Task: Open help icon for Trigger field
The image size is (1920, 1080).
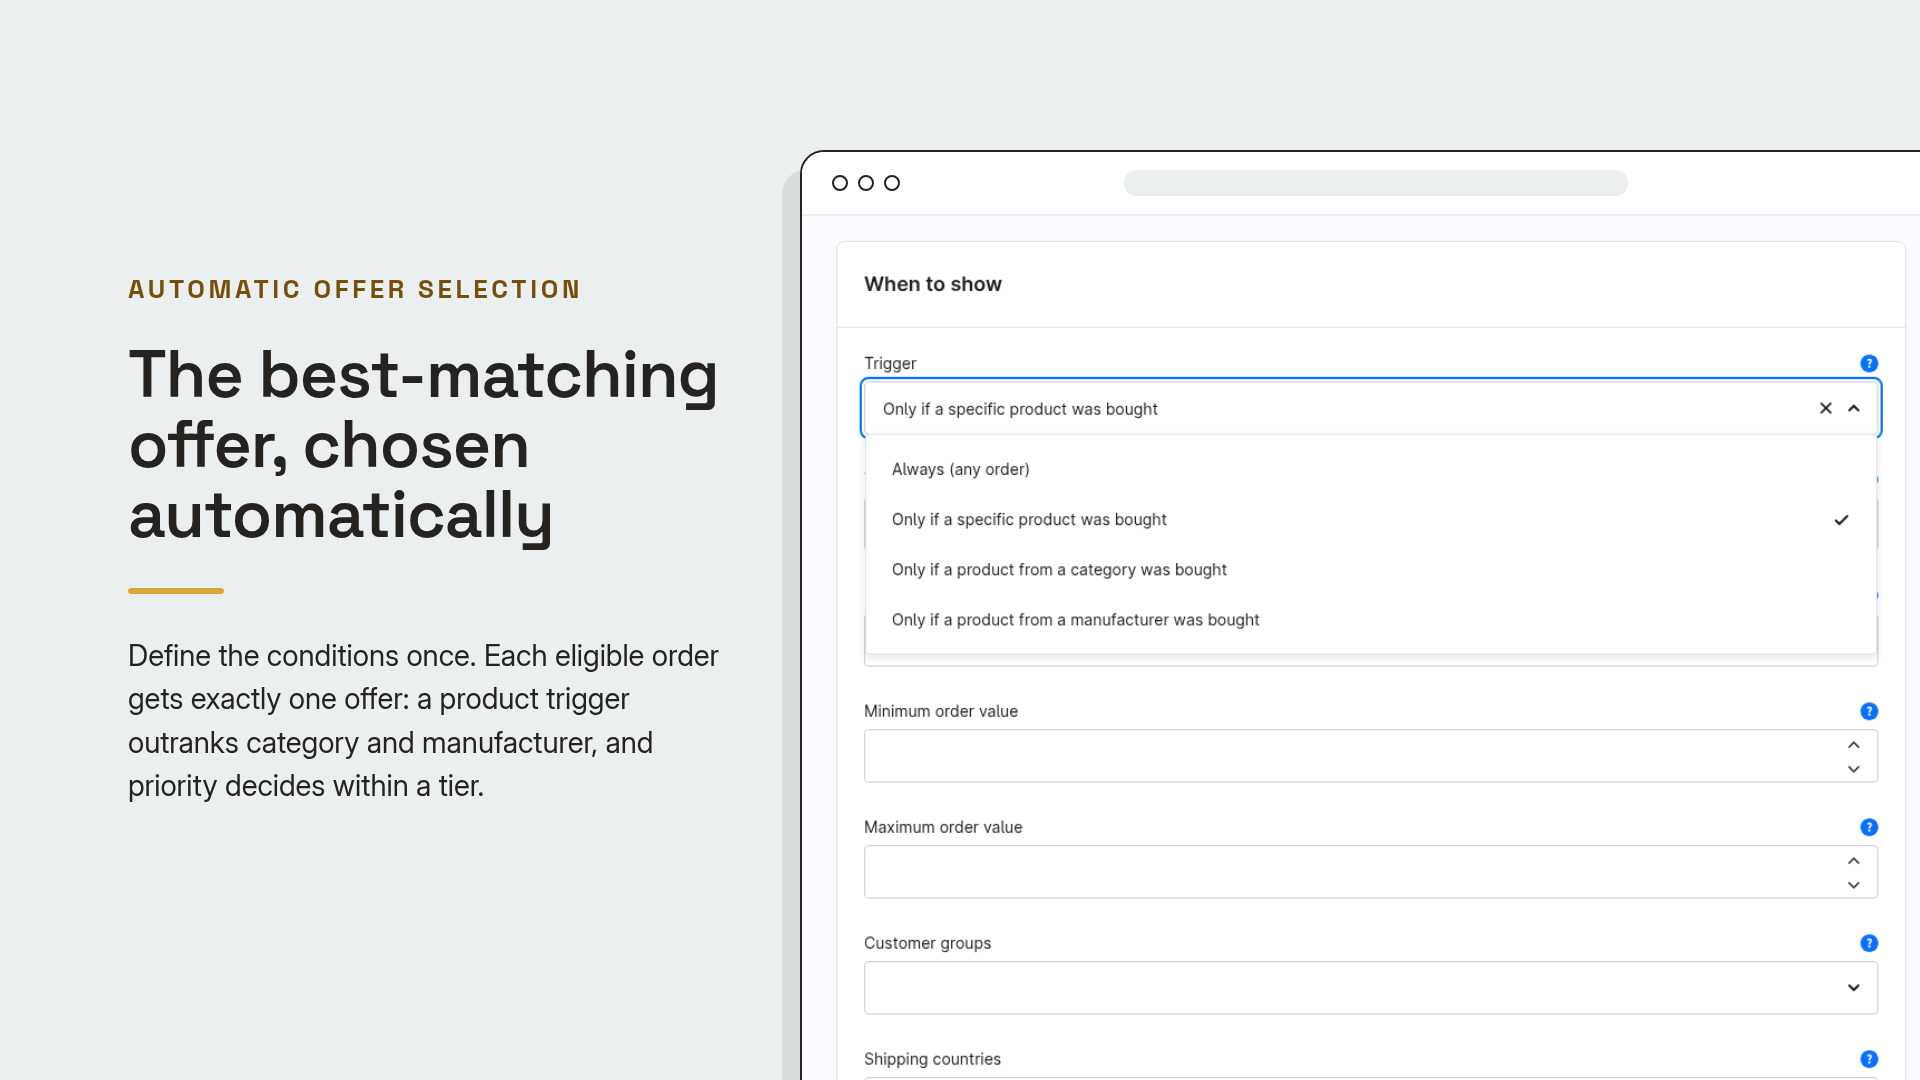Action: (x=1868, y=363)
